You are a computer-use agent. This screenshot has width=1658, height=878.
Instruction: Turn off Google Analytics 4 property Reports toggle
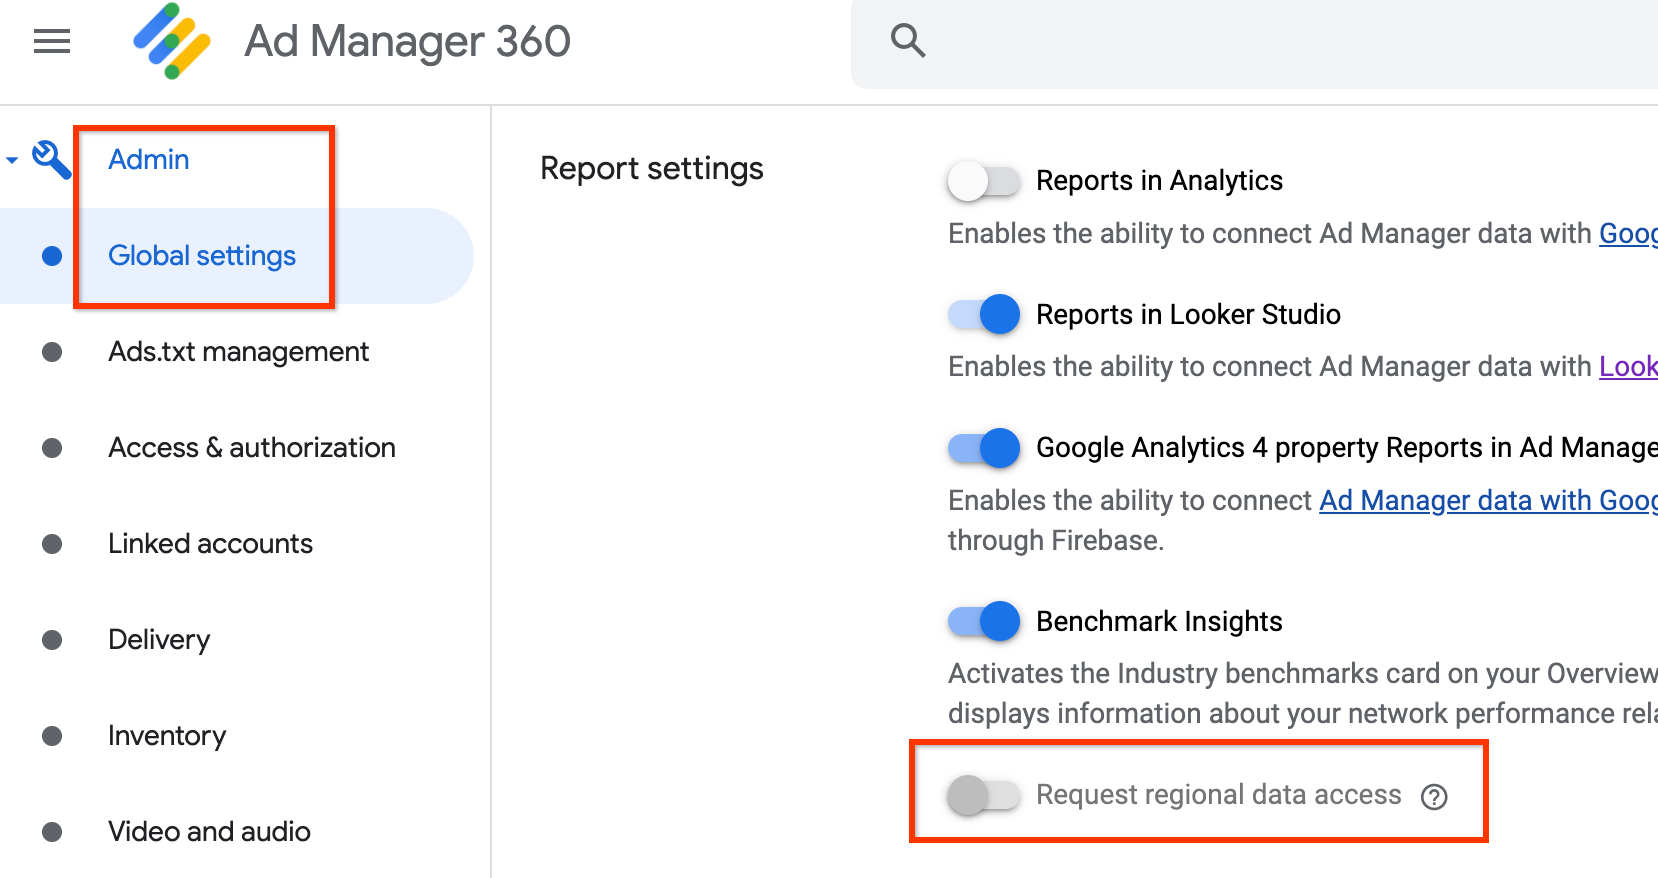(984, 448)
